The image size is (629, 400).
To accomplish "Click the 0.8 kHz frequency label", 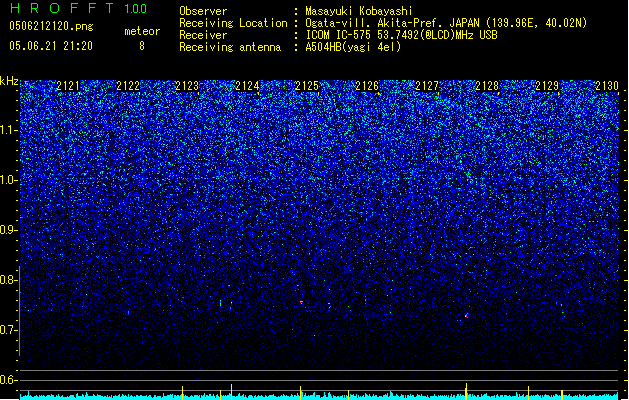I will click(x=9, y=280).
